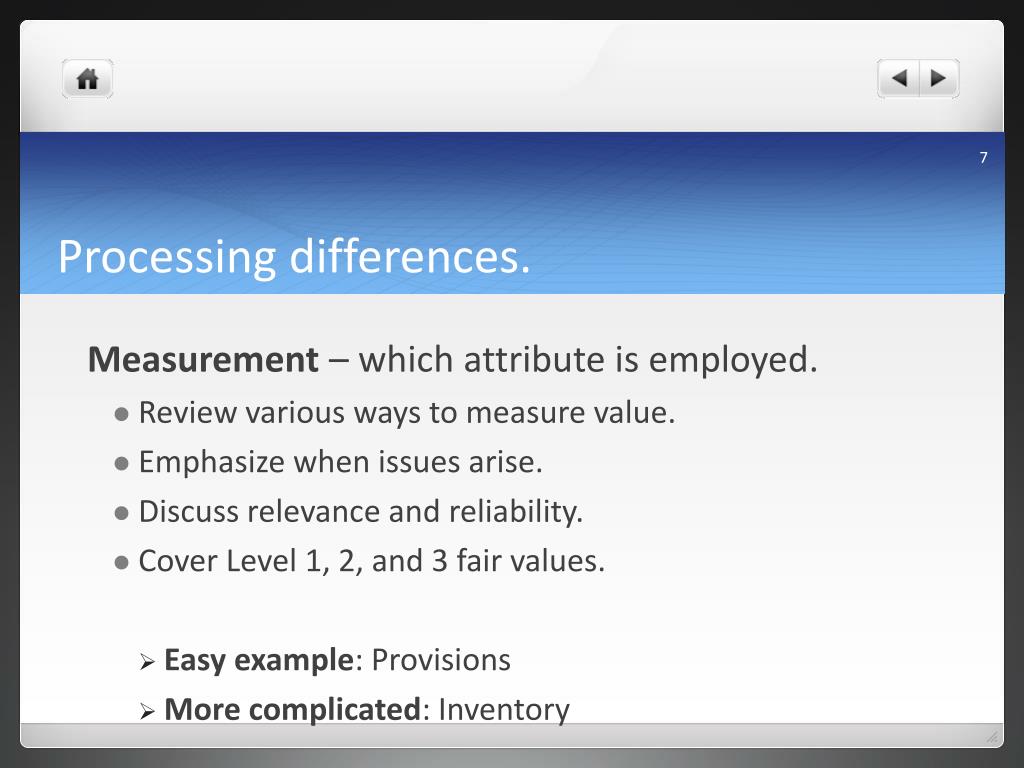
Task: Click the slide number 7
Action: click(984, 158)
